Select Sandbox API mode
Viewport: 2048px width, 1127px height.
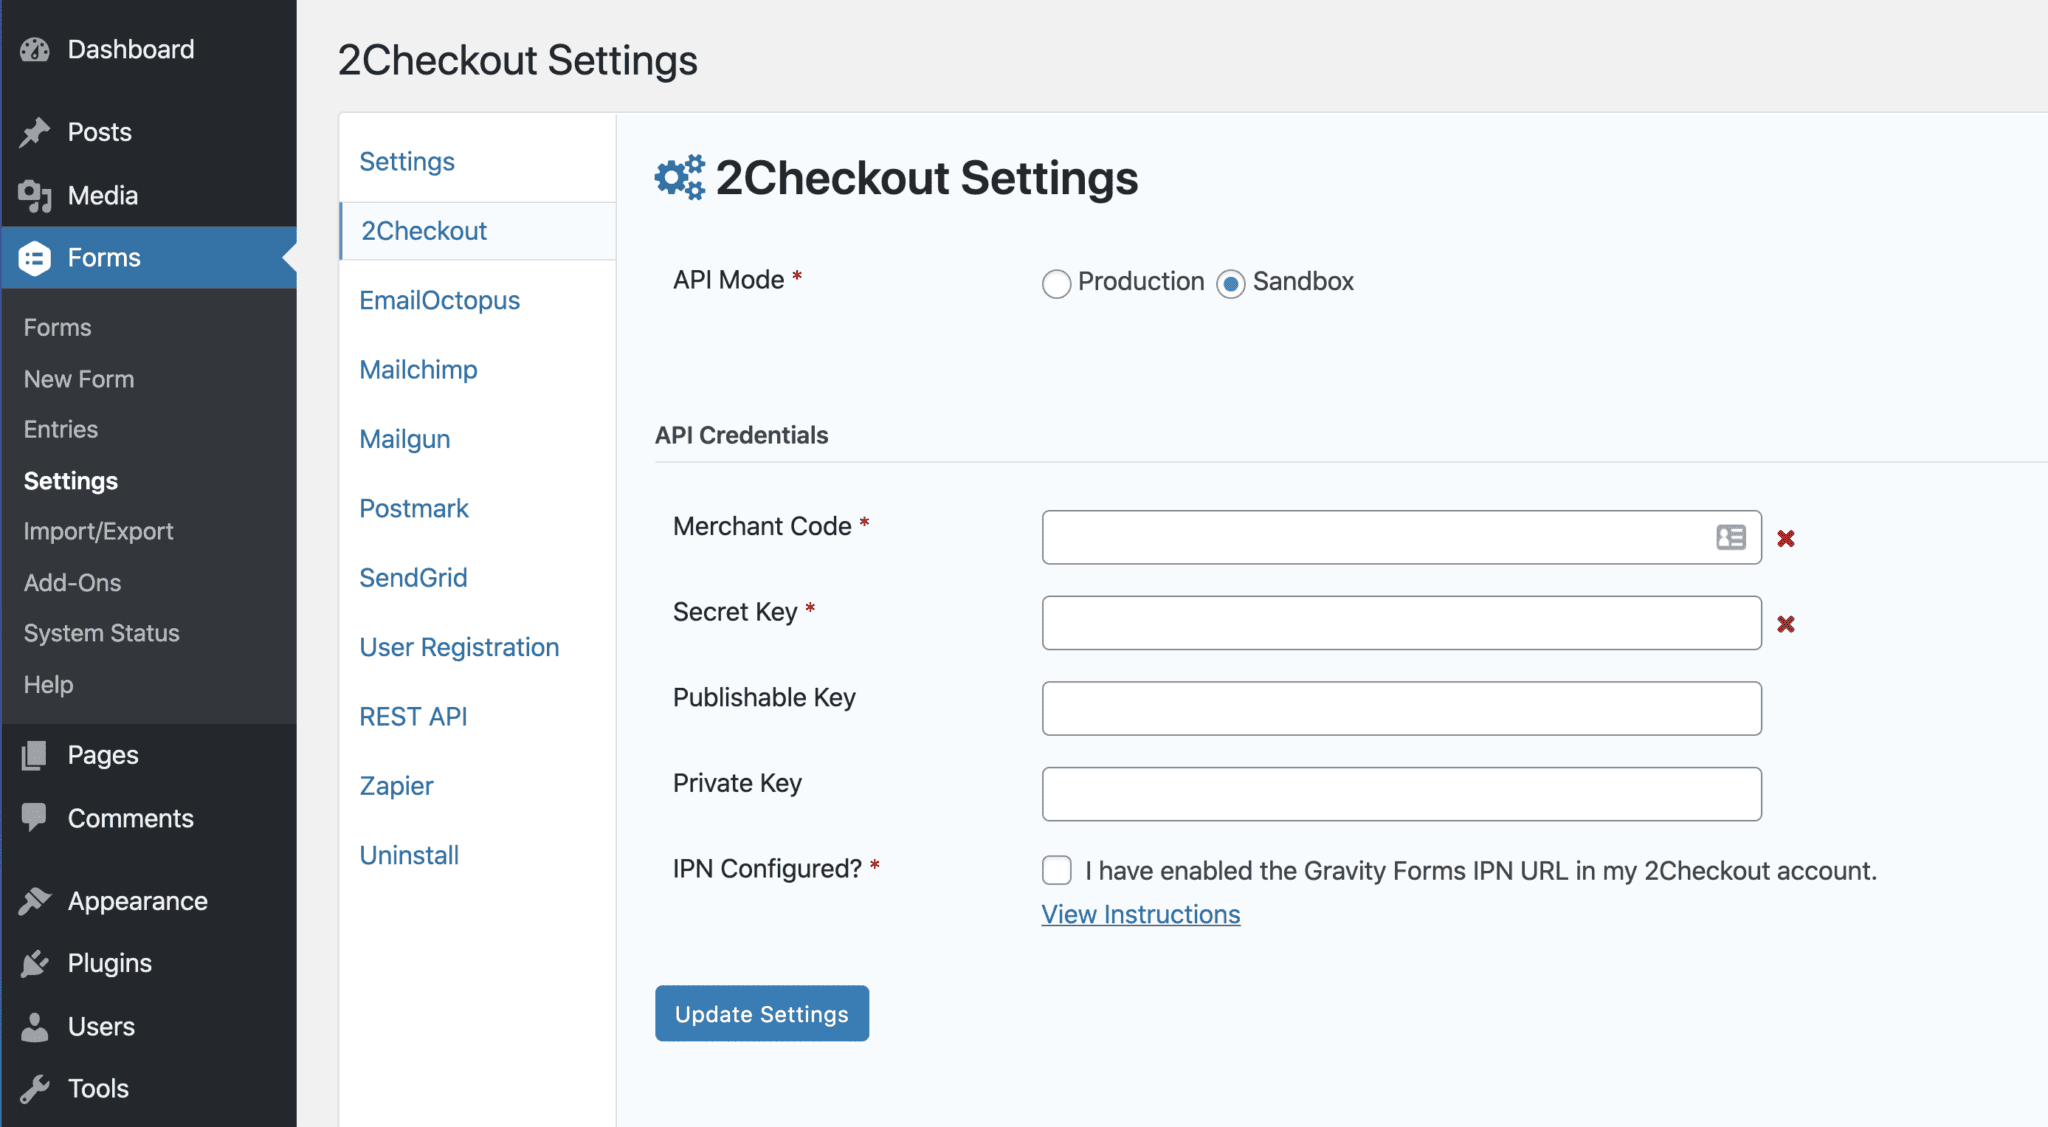coord(1230,284)
